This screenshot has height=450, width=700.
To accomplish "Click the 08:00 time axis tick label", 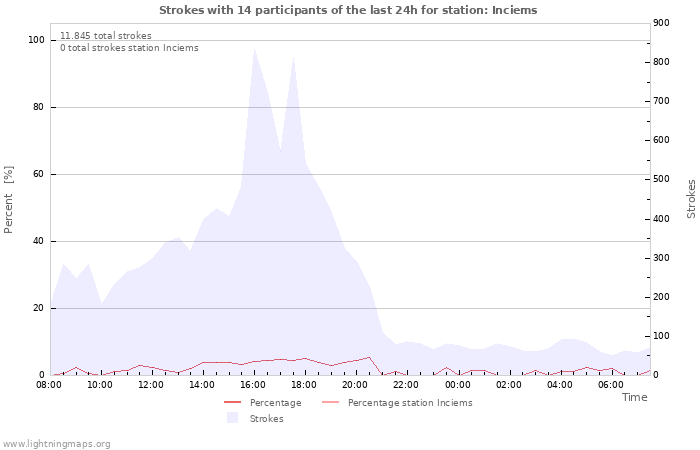I will [x=48, y=384].
